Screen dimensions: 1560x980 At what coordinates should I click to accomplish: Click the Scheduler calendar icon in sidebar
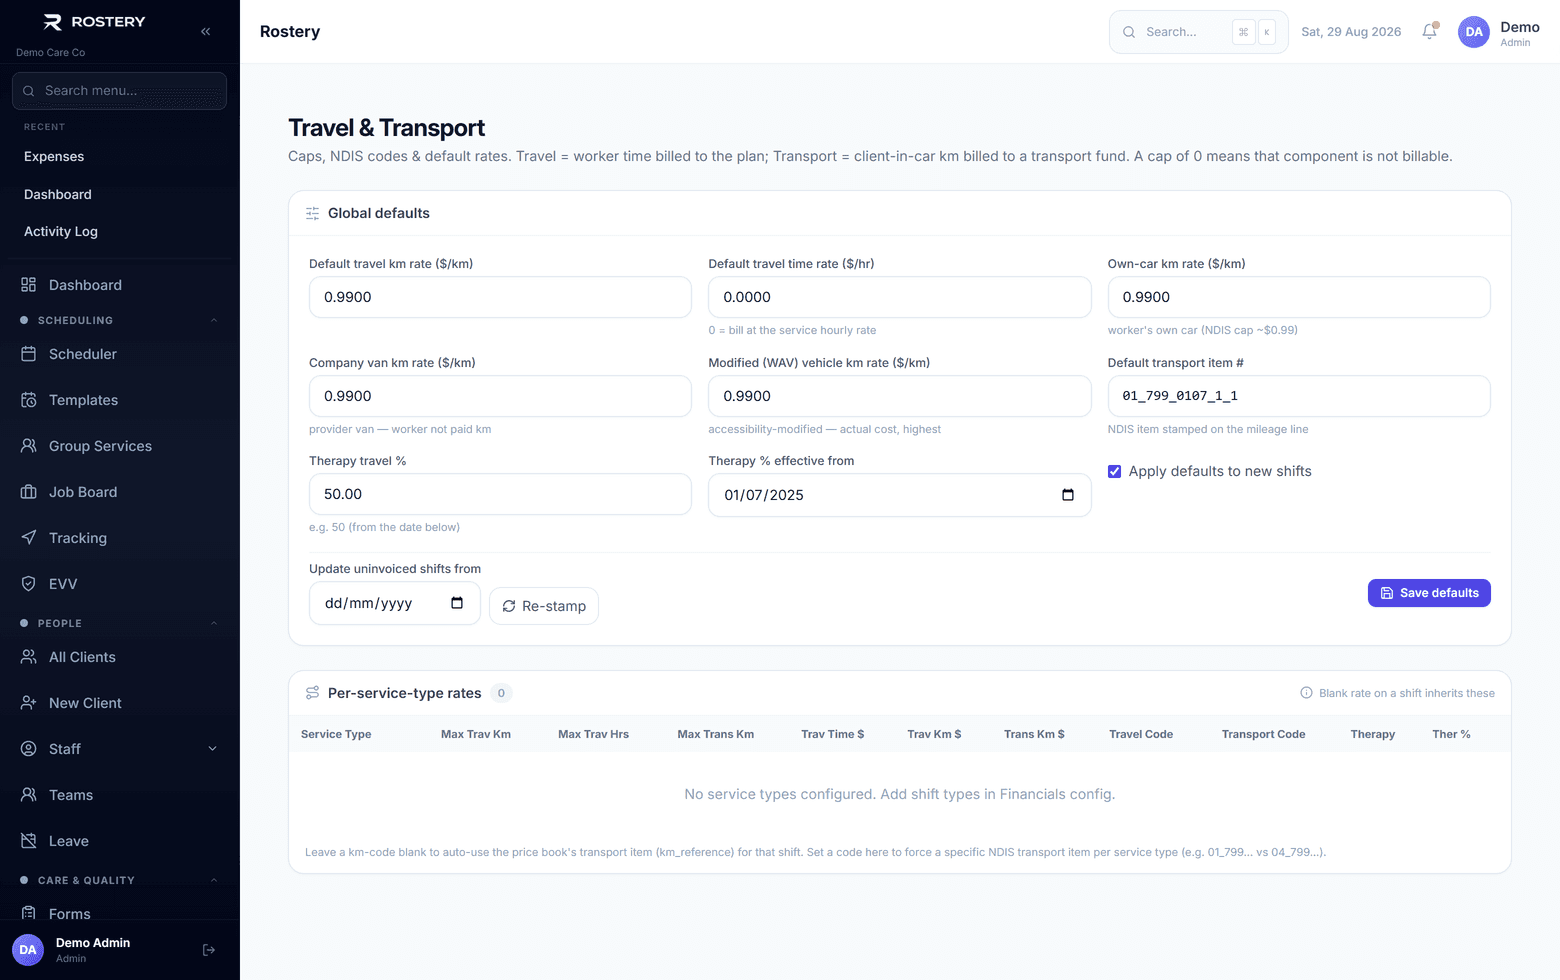[29, 354]
